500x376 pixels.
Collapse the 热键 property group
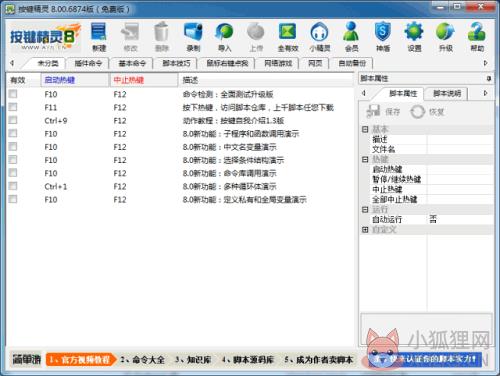click(365, 159)
